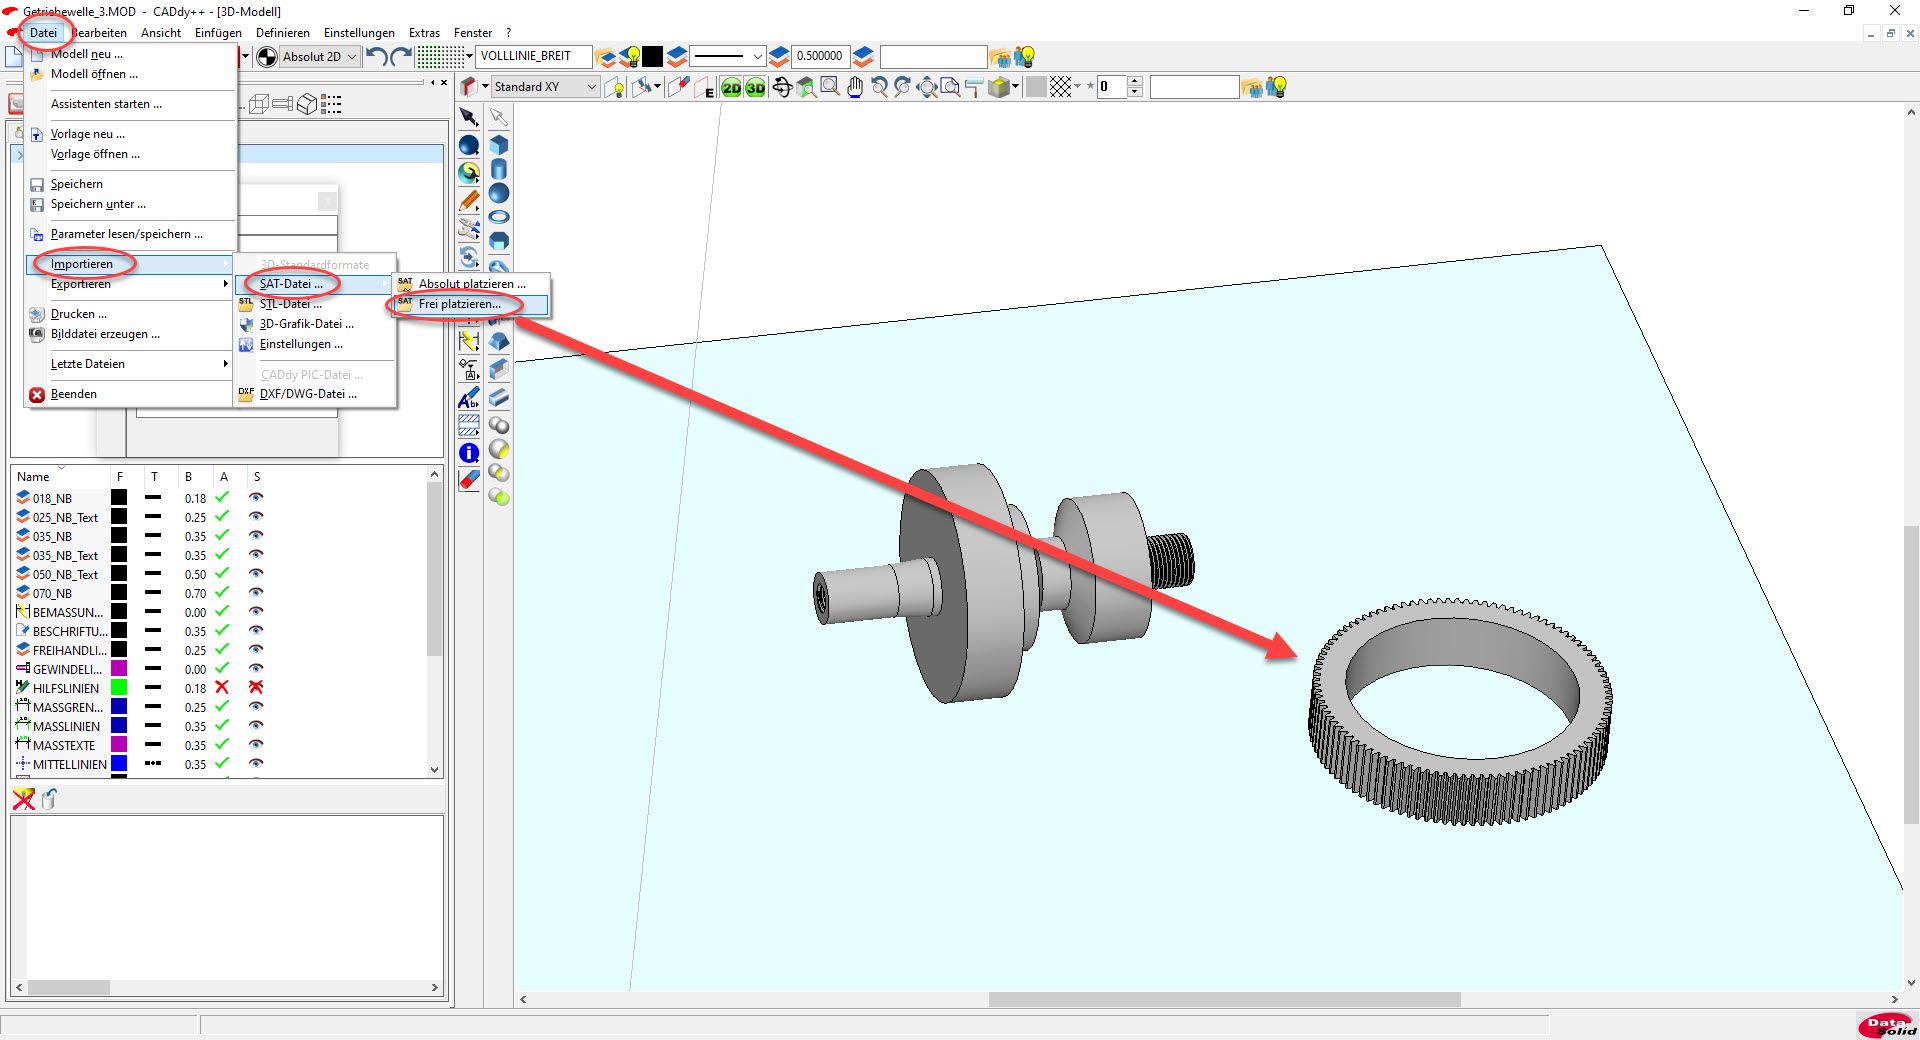Click the red X filter icon below layer list
The width and height of the screenshot is (1920, 1040).
click(x=23, y=798)
